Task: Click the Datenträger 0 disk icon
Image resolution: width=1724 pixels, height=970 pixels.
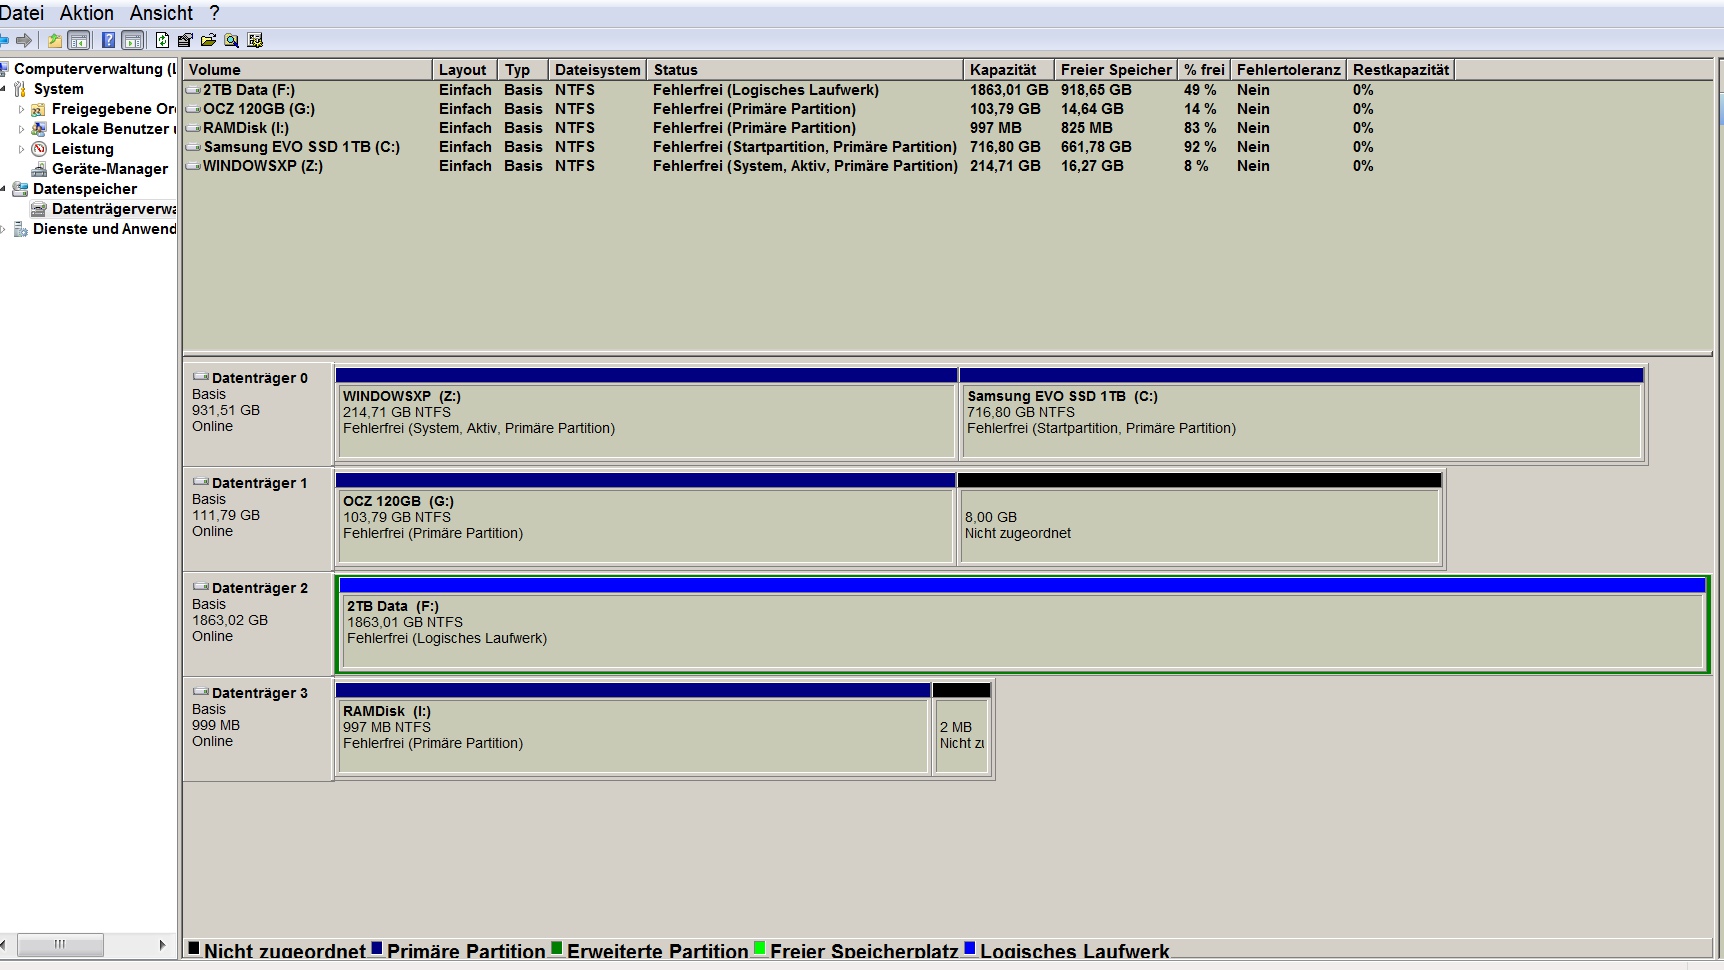Action: point(200,377)
